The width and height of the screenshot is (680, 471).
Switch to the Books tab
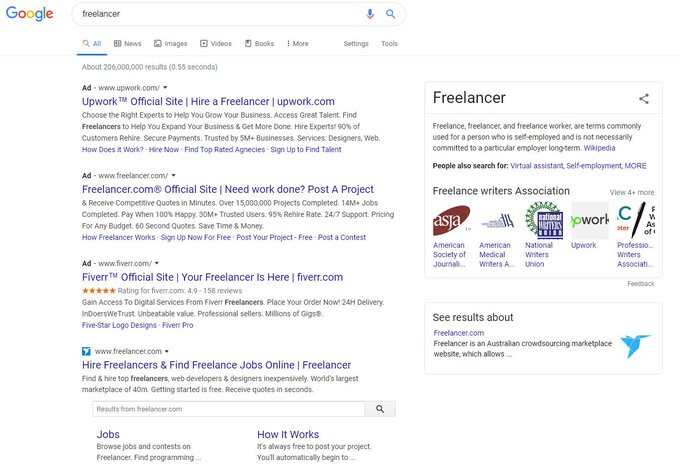[x=259, y=43]
